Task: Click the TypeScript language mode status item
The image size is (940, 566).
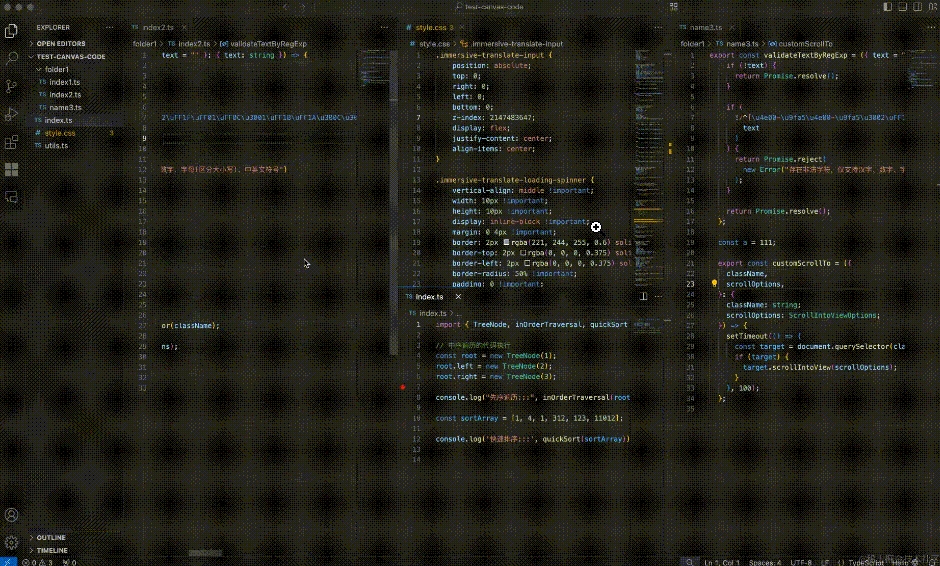Action: (866, 562)
